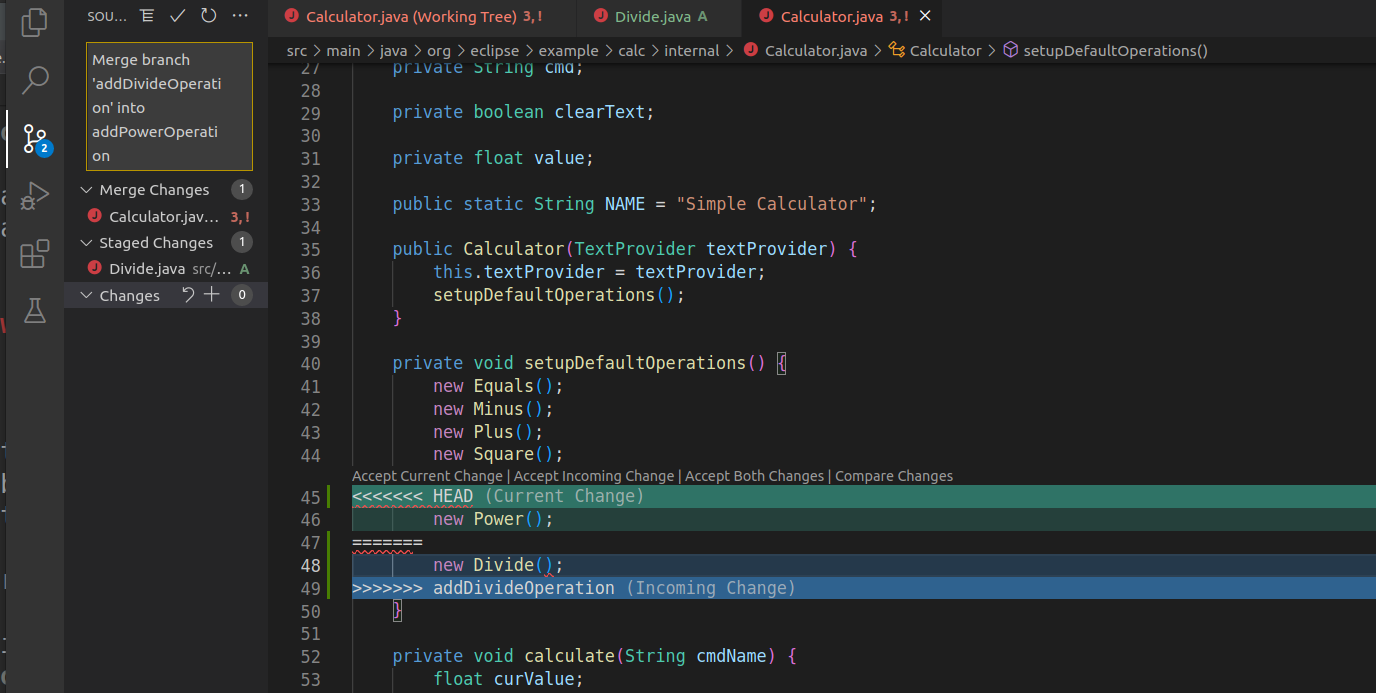The image size is (1376, 693).
Task: Switch to the Divide.java tab
Action: (x=655, y=17)
